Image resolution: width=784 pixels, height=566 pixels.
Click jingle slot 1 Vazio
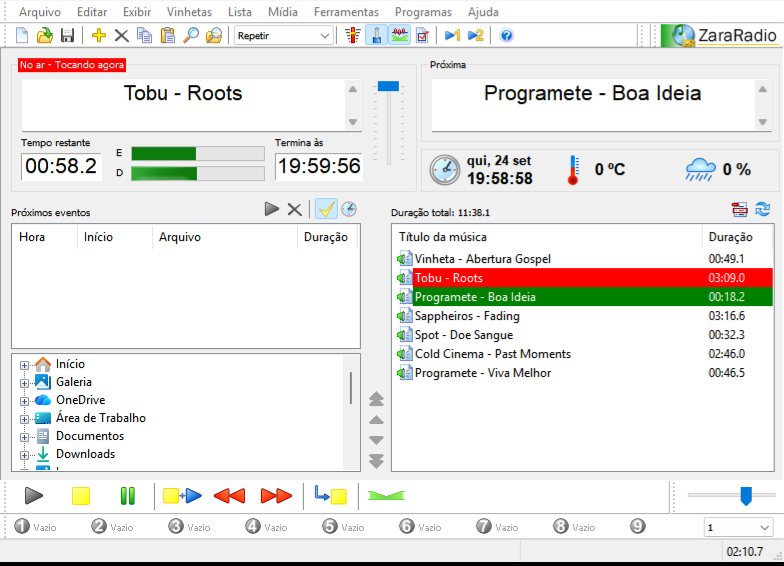(35, 526)
